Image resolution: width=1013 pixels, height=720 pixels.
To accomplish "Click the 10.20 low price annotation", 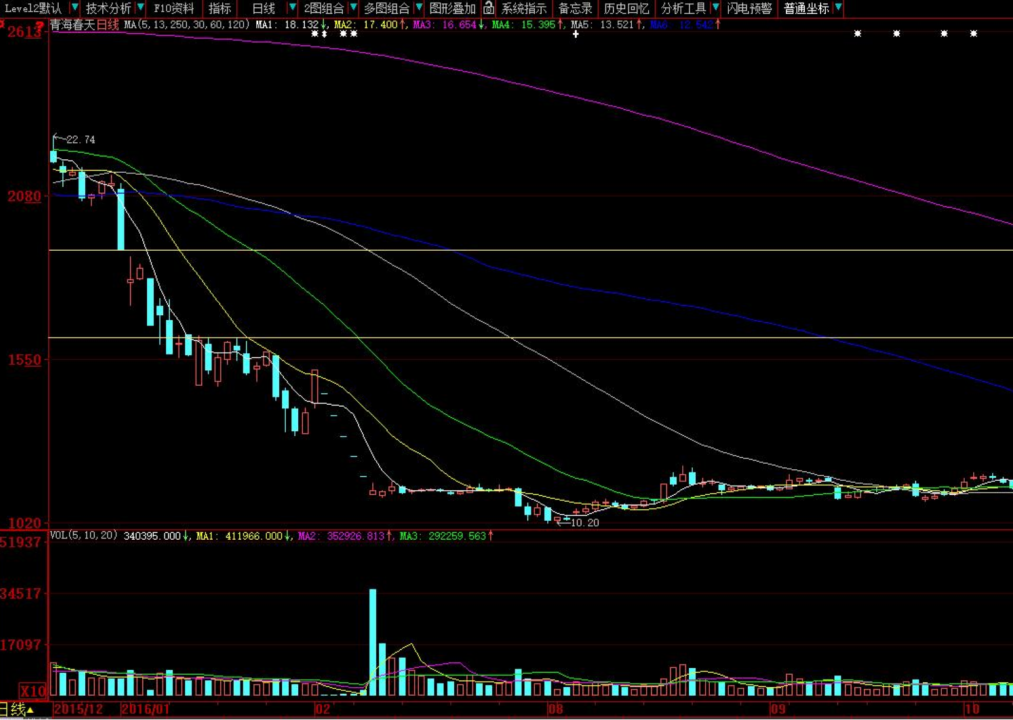I will [585, 523].
